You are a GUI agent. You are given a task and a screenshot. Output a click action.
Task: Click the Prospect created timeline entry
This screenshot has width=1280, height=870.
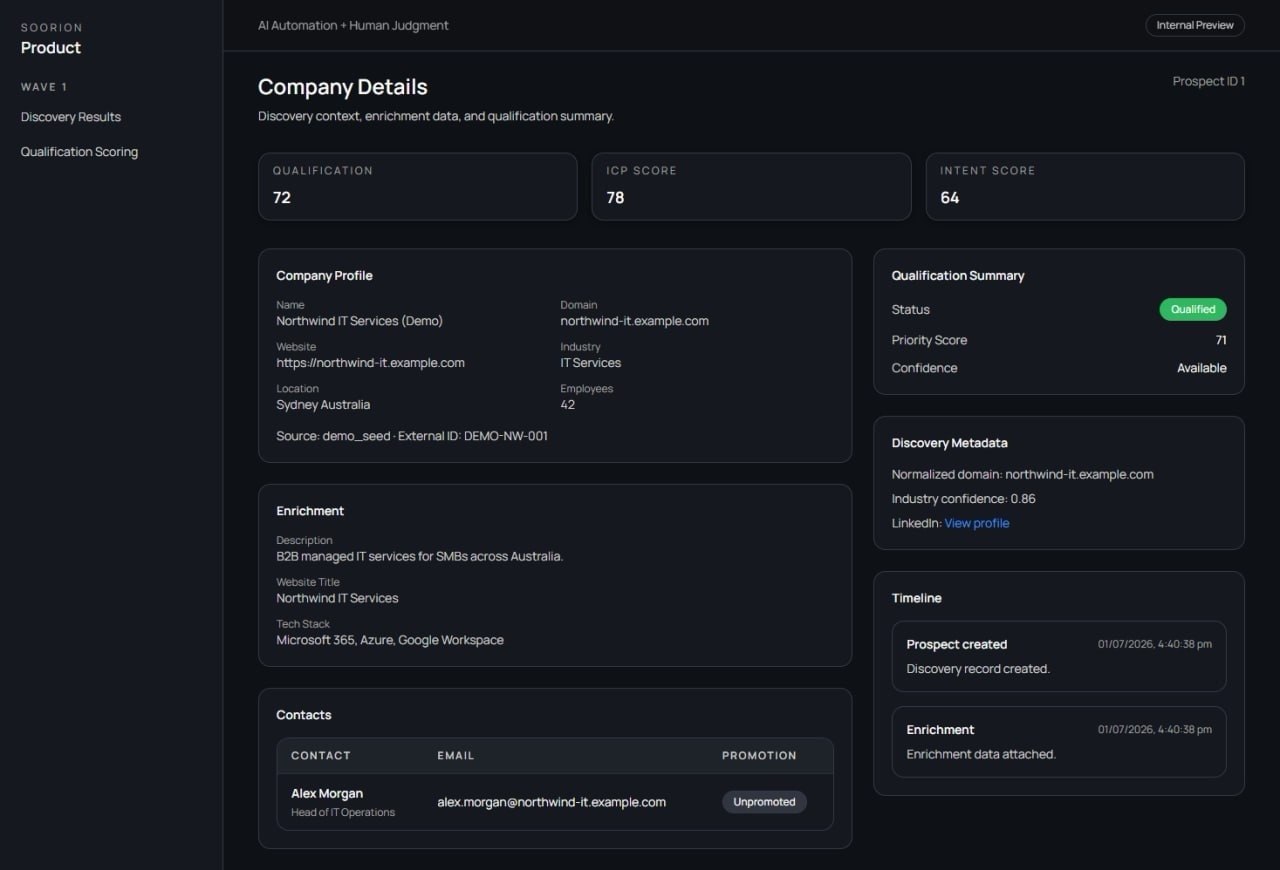[1059, 656]
